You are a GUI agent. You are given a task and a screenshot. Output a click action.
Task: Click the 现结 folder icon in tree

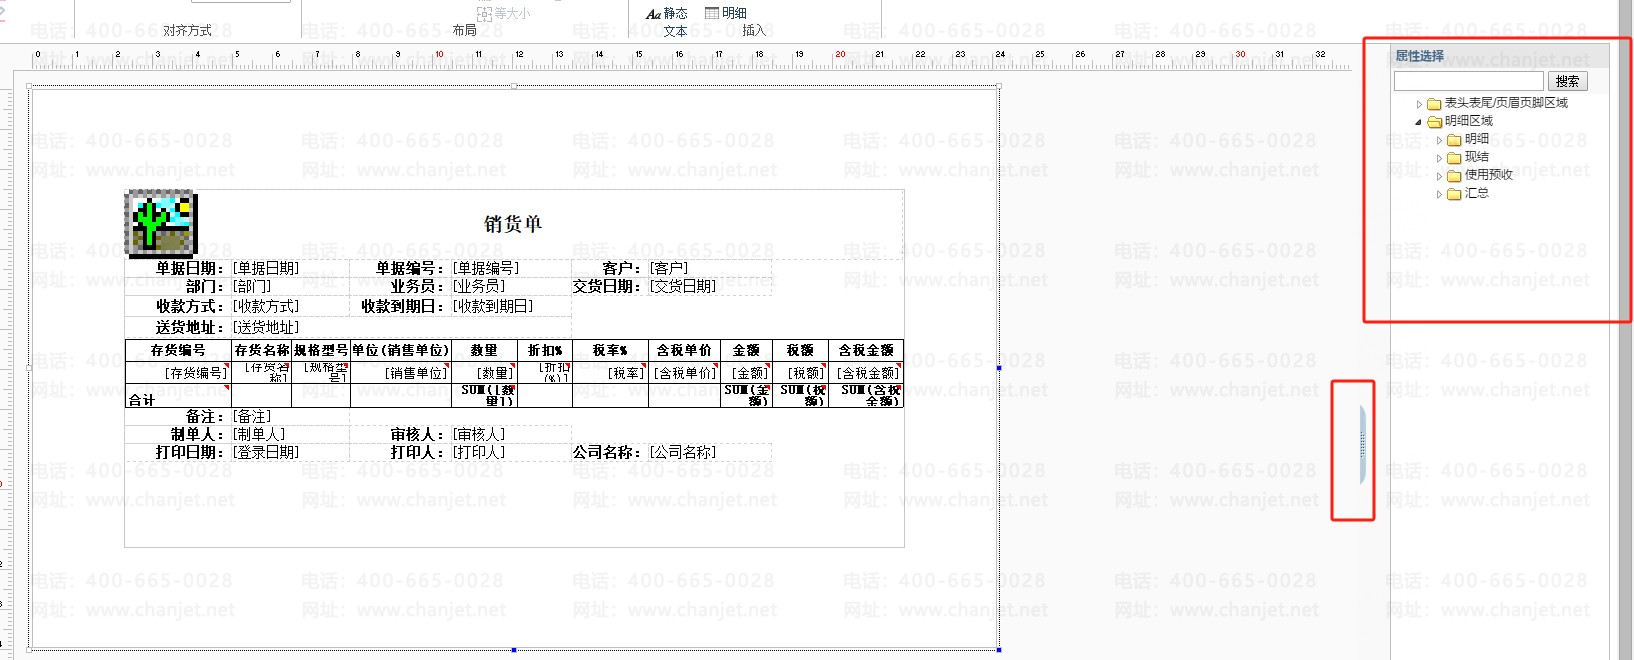tap(1454, 158)
